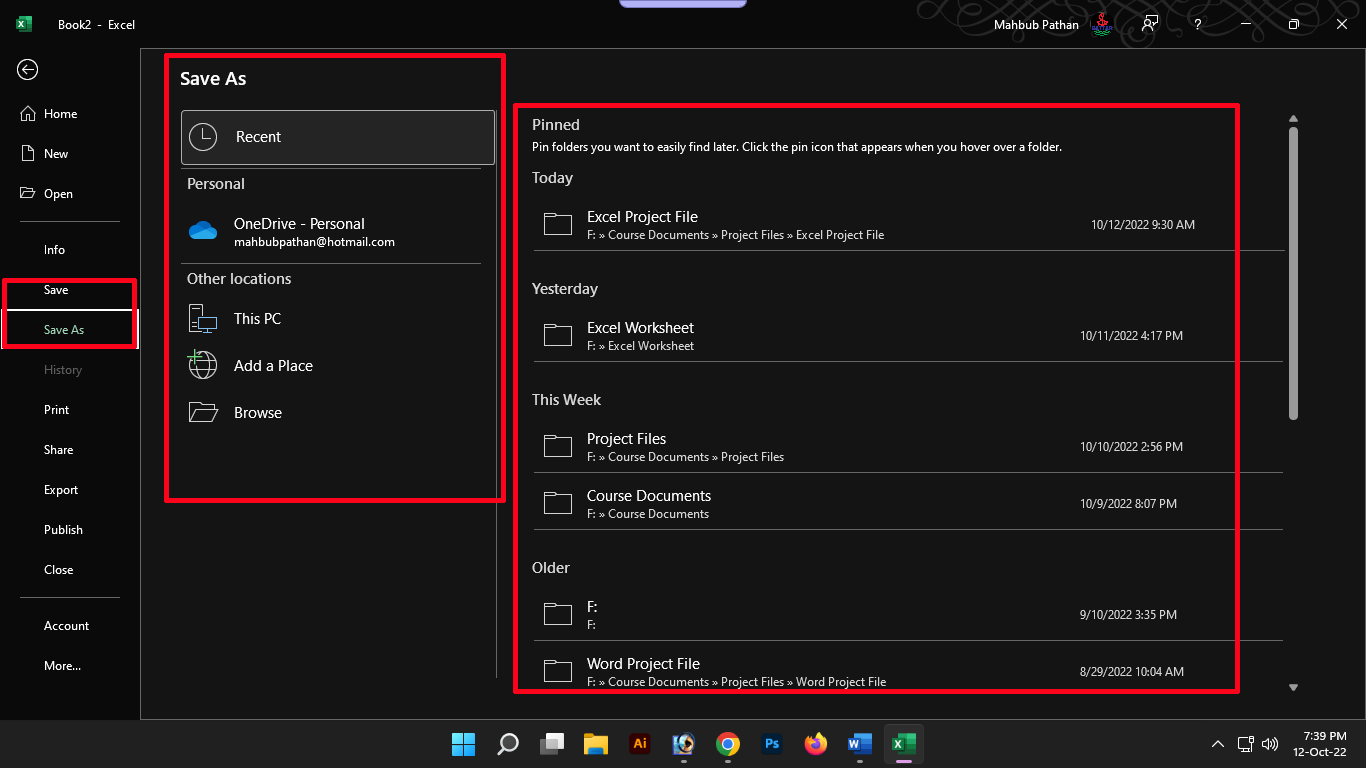1366x768 pixels.
Task: Select Open in the sidebar
Action: [60, 194]
